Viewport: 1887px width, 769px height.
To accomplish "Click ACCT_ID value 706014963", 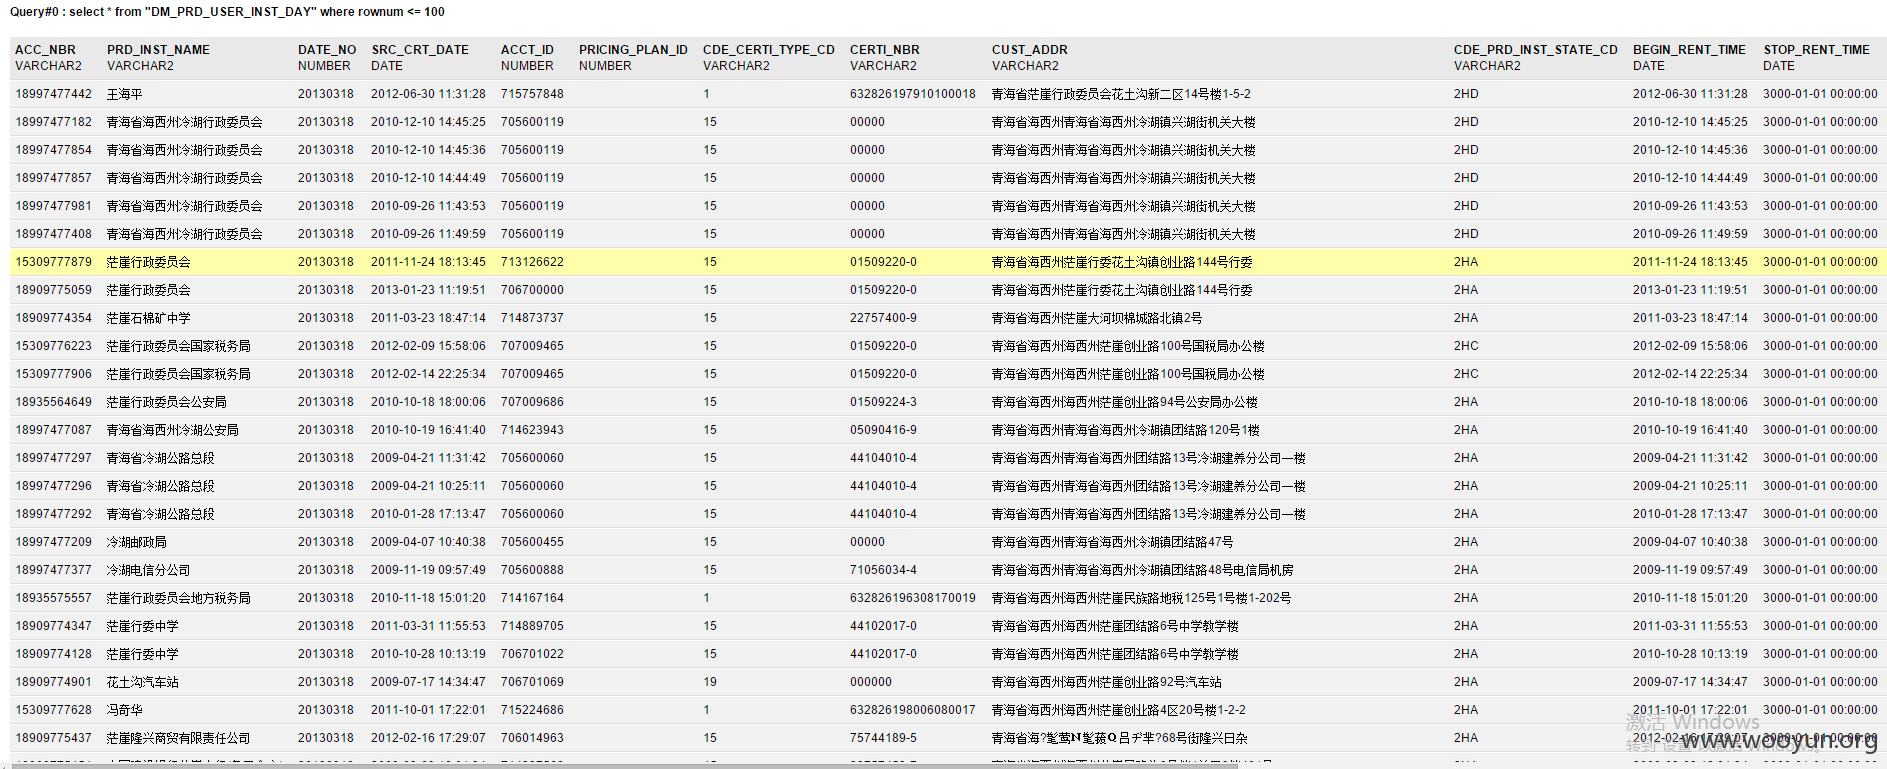I will click(x=532, y=738).
